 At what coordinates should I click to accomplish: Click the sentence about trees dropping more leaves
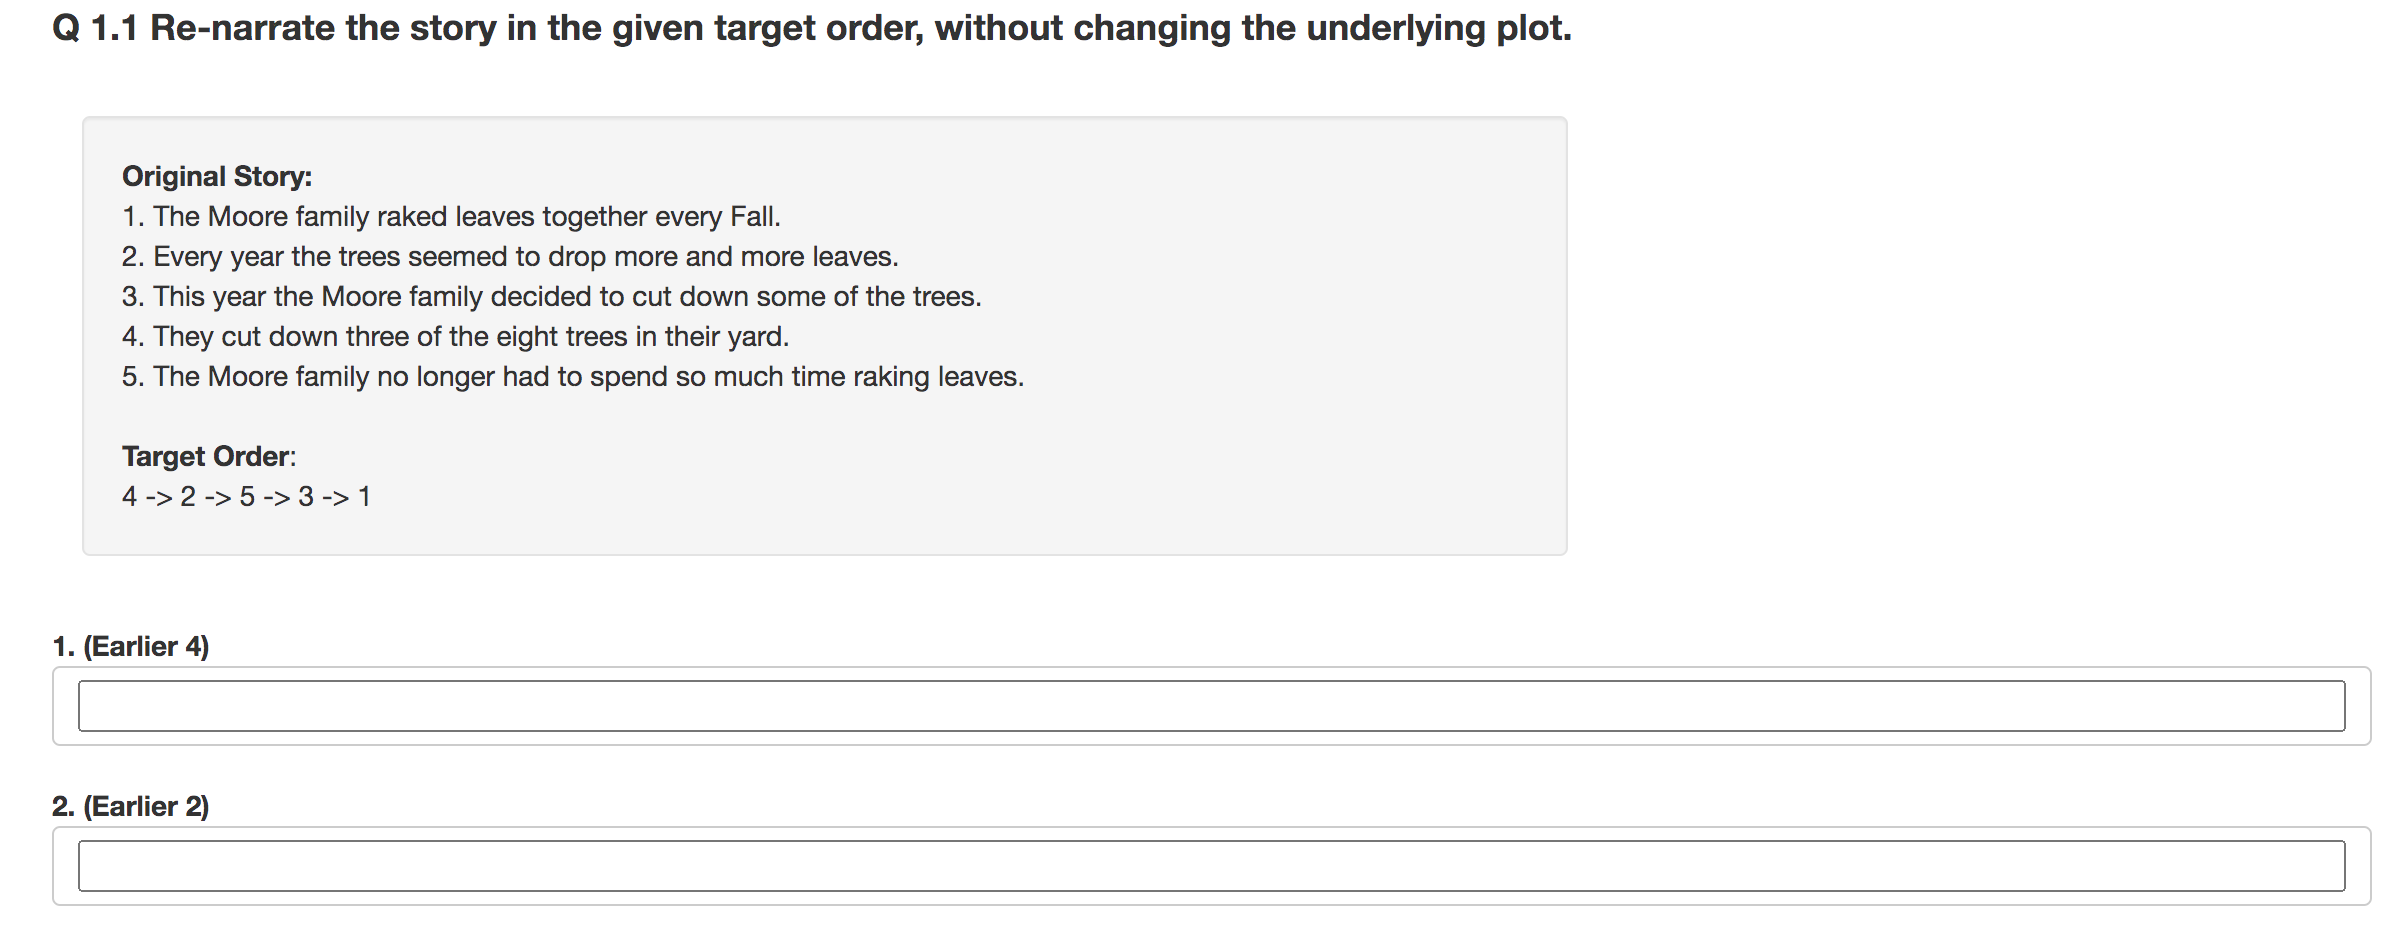pyautogui.click(x=510, y=257)
